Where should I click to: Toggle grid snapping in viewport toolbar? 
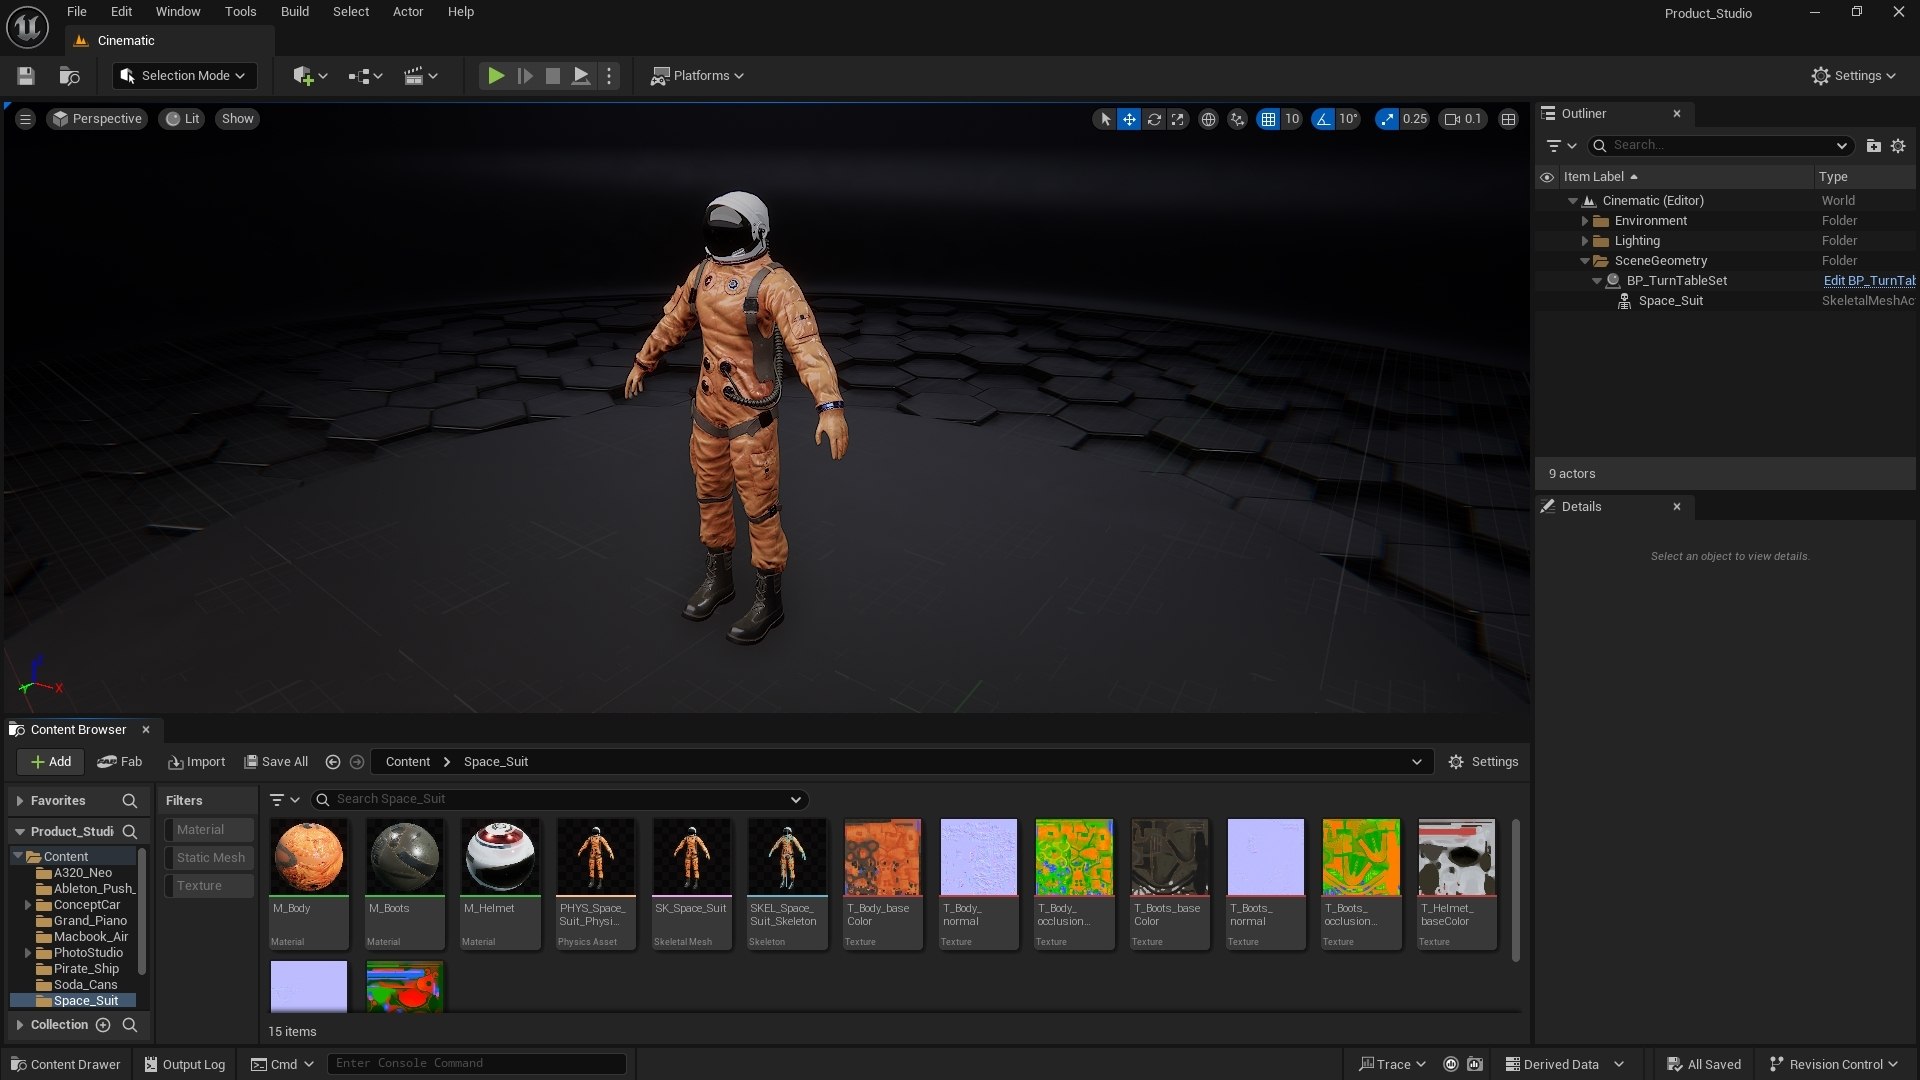coord(1268,119)
